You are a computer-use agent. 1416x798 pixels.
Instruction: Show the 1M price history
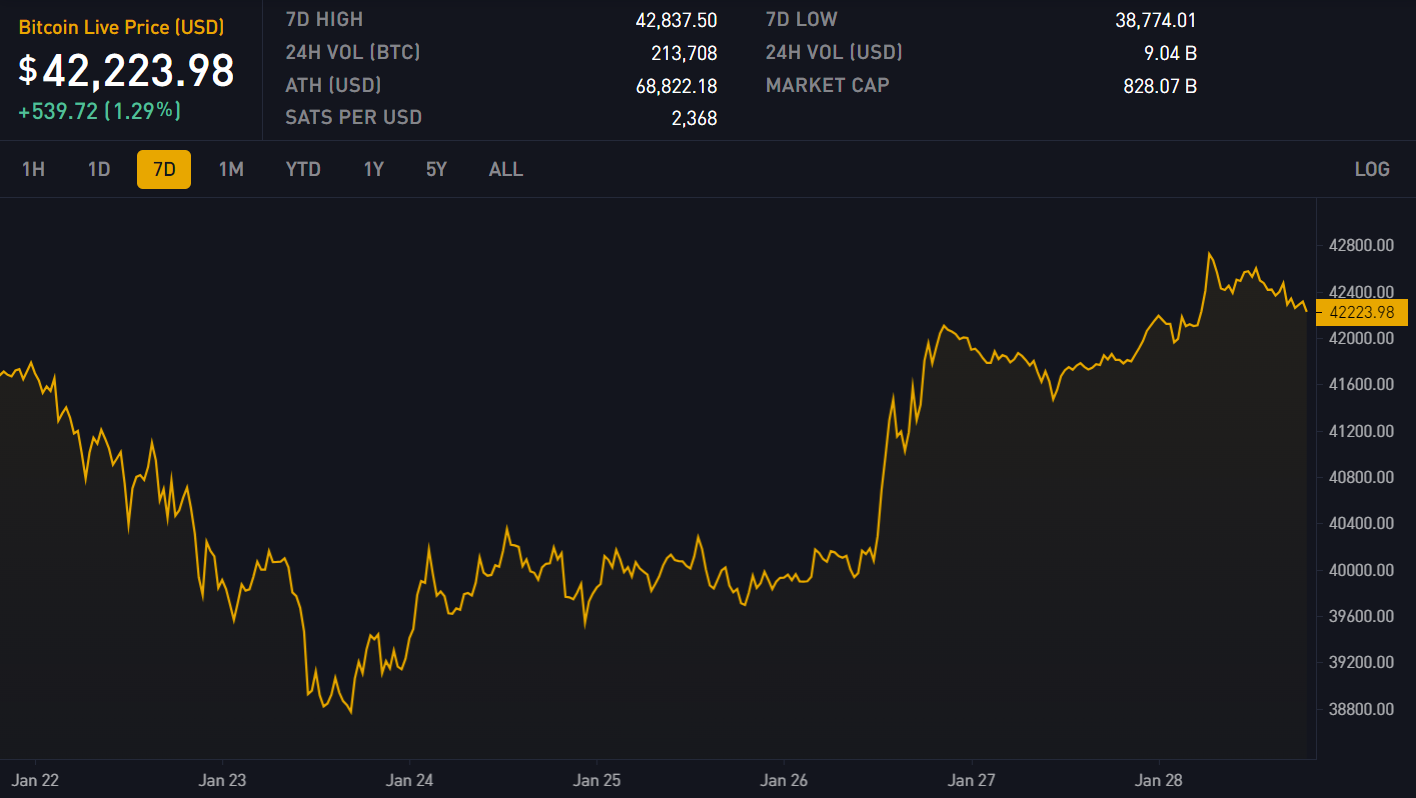[x=231, y=169]
